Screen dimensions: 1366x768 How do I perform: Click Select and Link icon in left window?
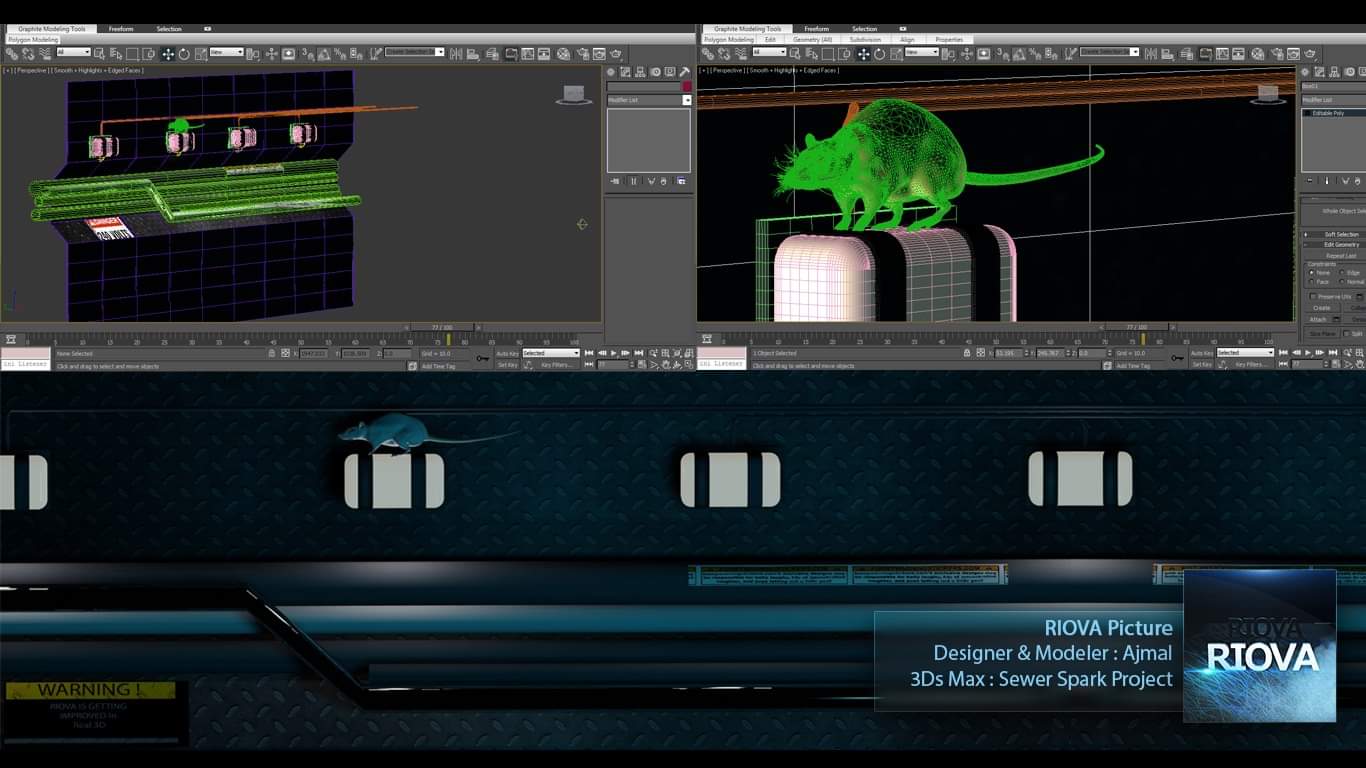(x=11, y=54)
